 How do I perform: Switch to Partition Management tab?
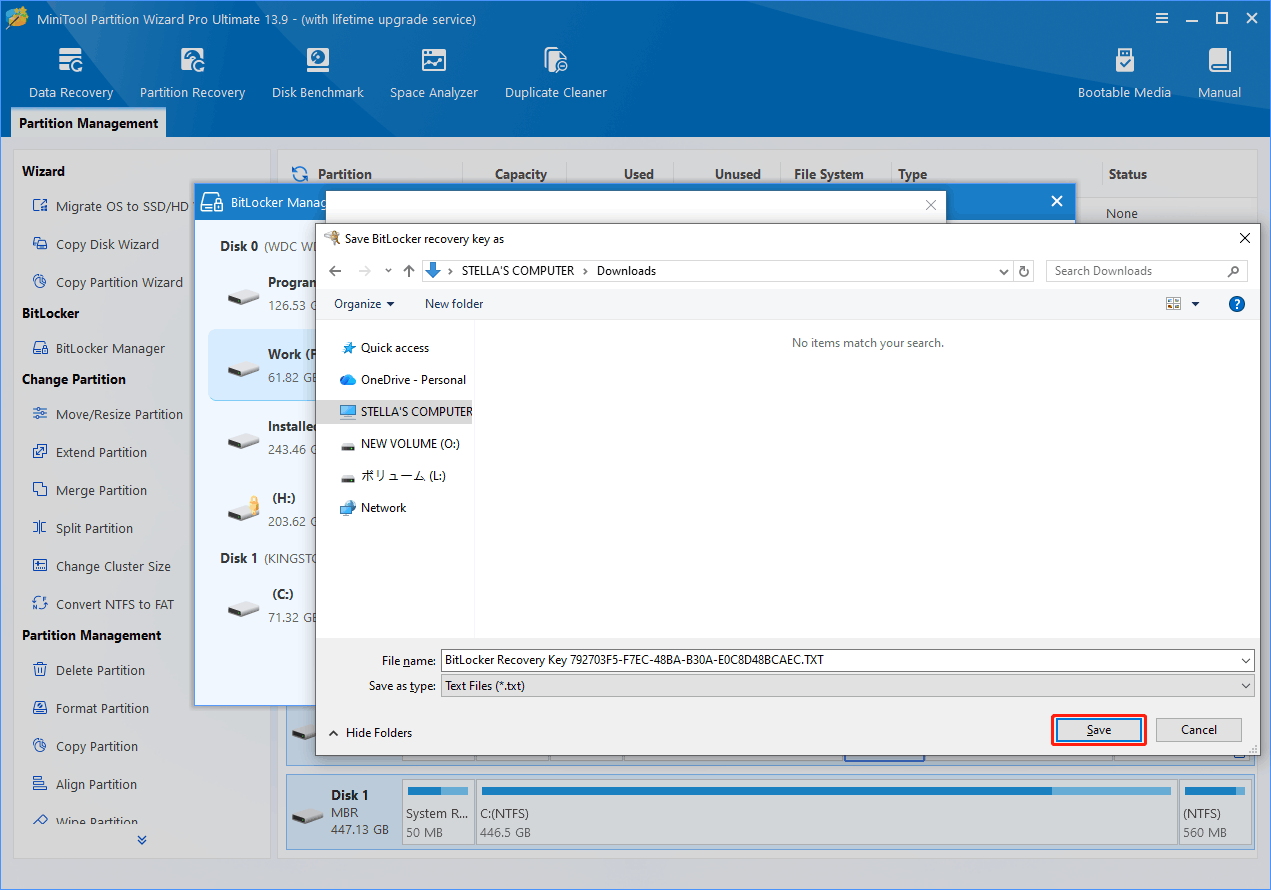tap(89, 123)
